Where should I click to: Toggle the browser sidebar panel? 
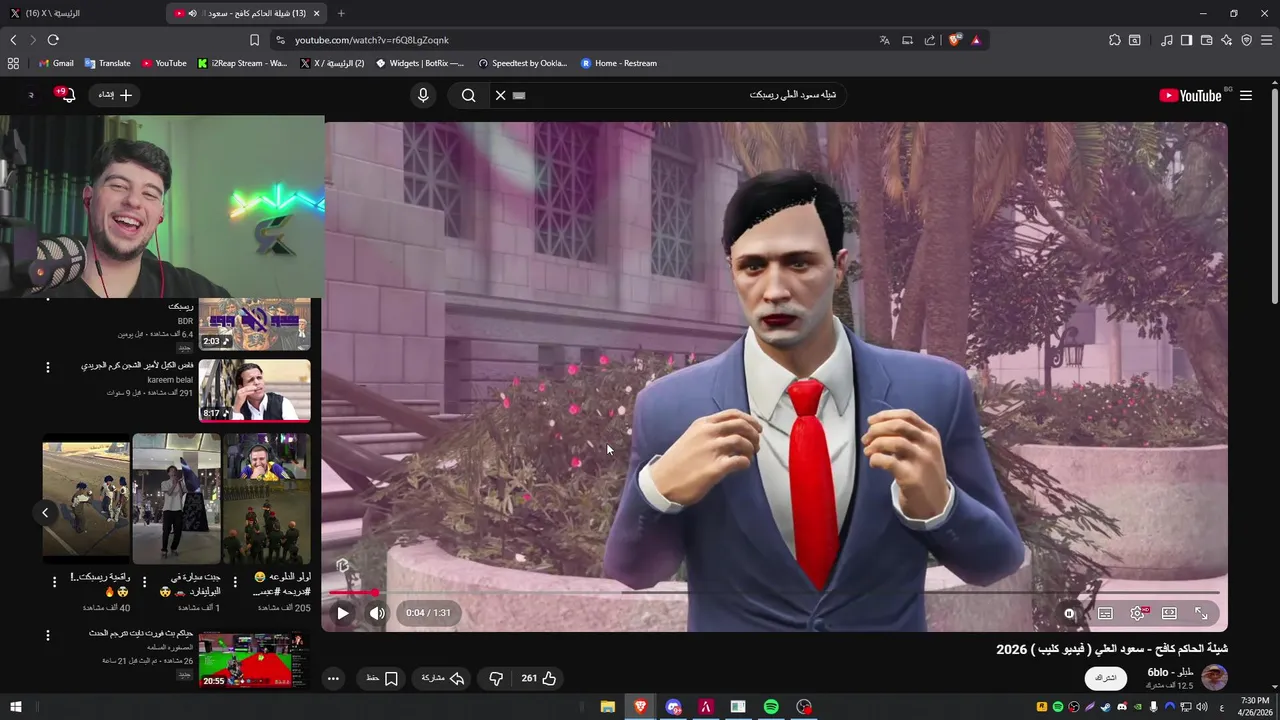pyautogui.click(x=1186, y=40)
